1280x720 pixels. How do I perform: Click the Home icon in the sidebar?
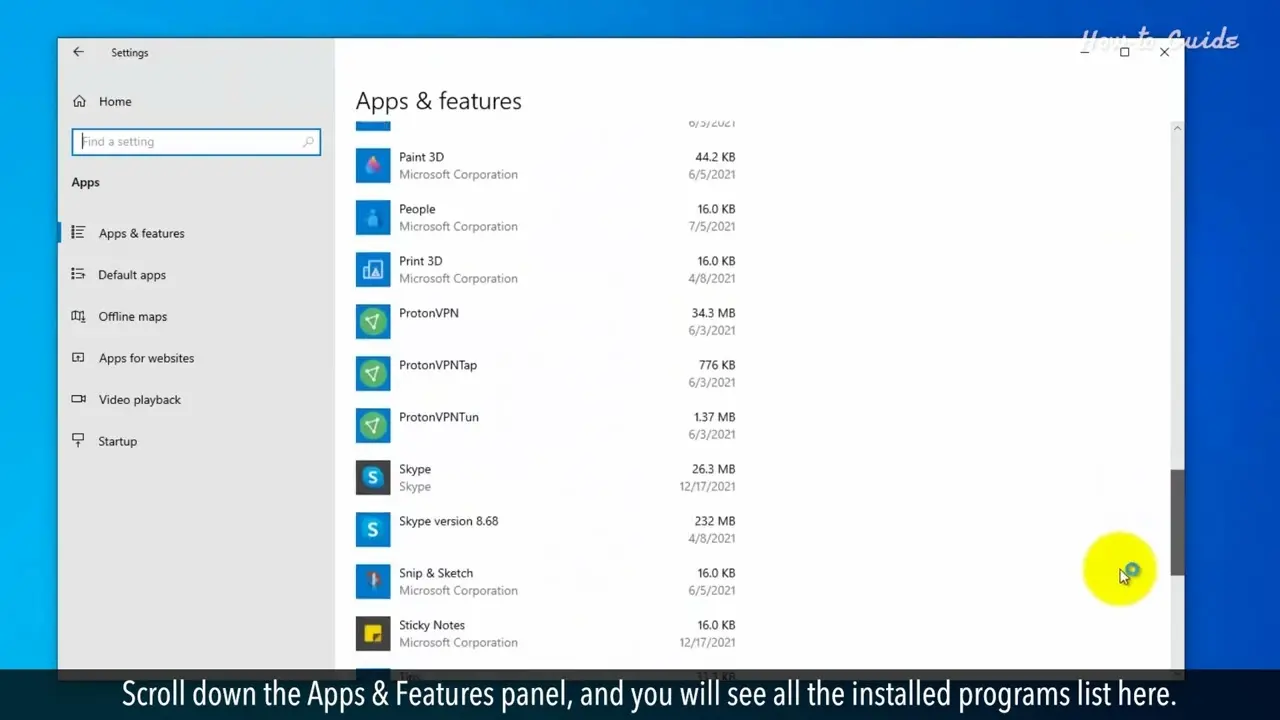pos(79,101)
